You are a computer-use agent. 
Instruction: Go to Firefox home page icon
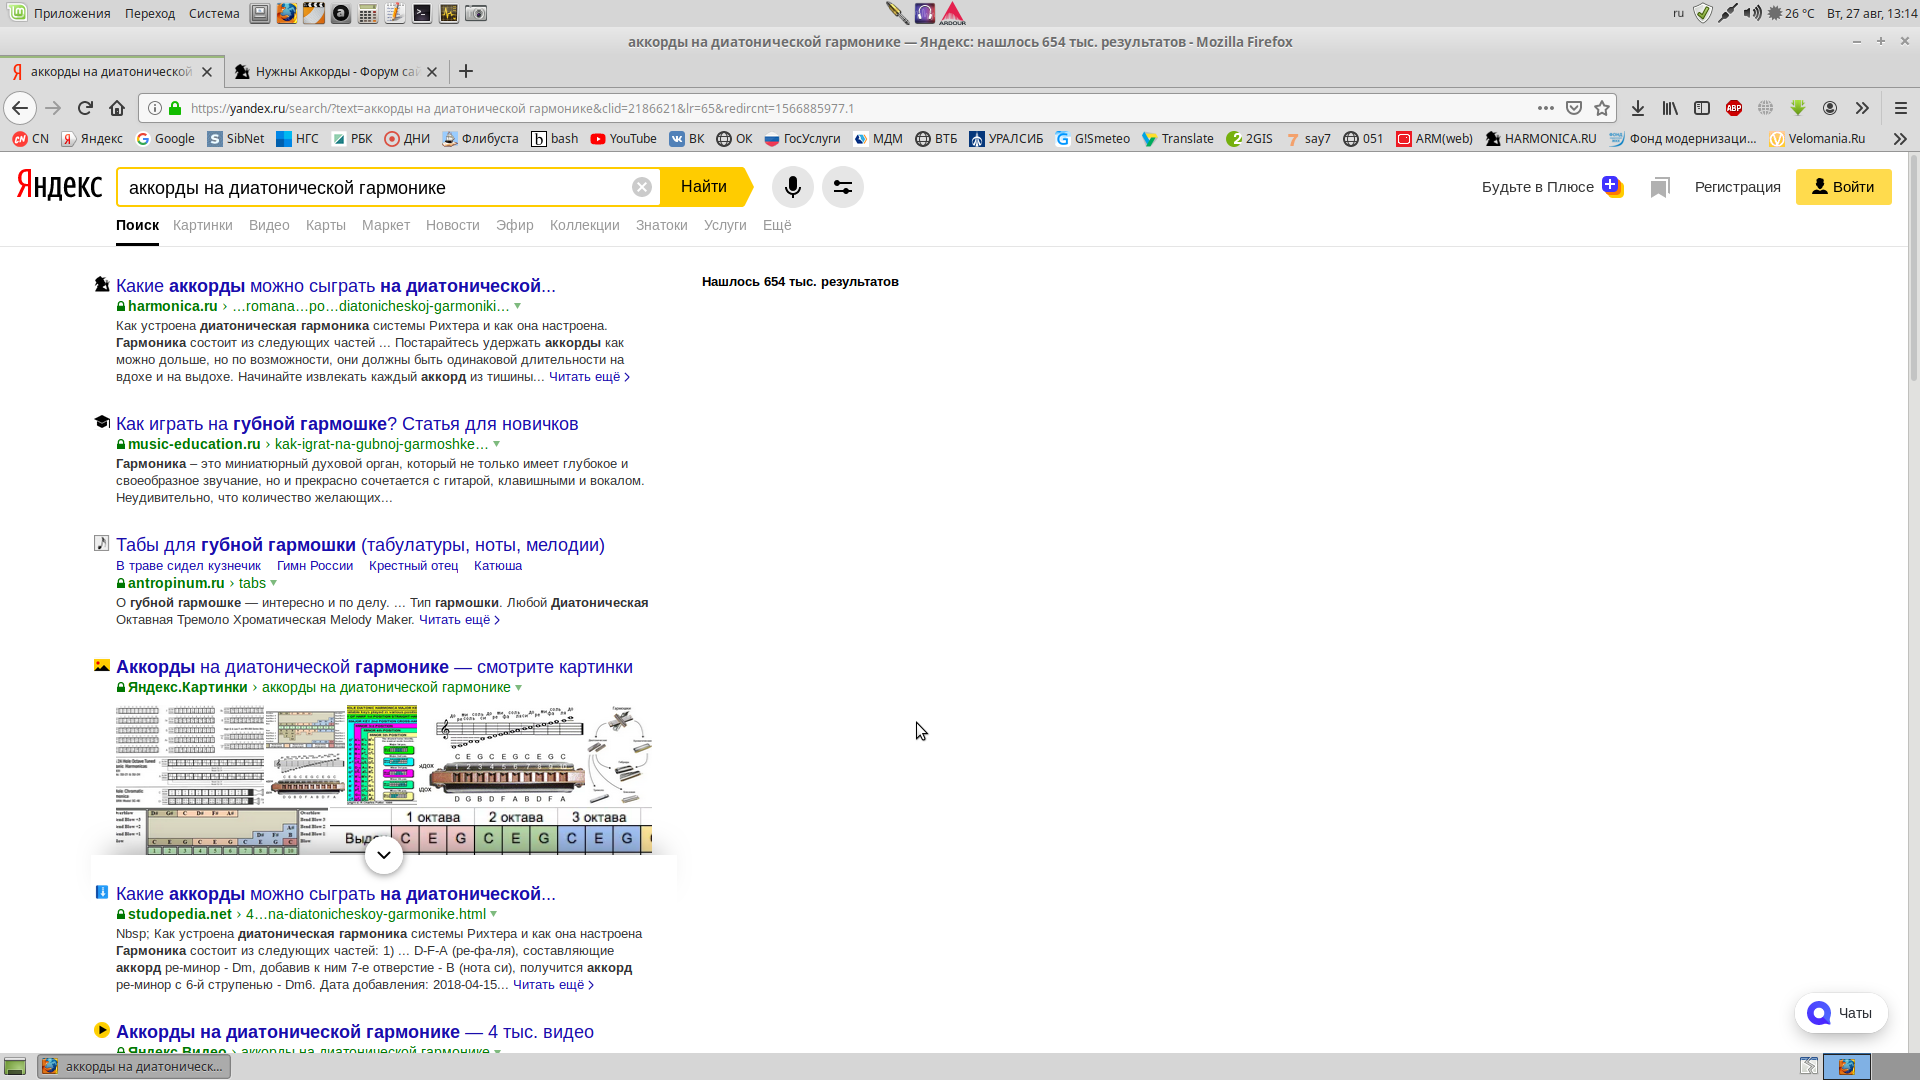coord(117,108)
